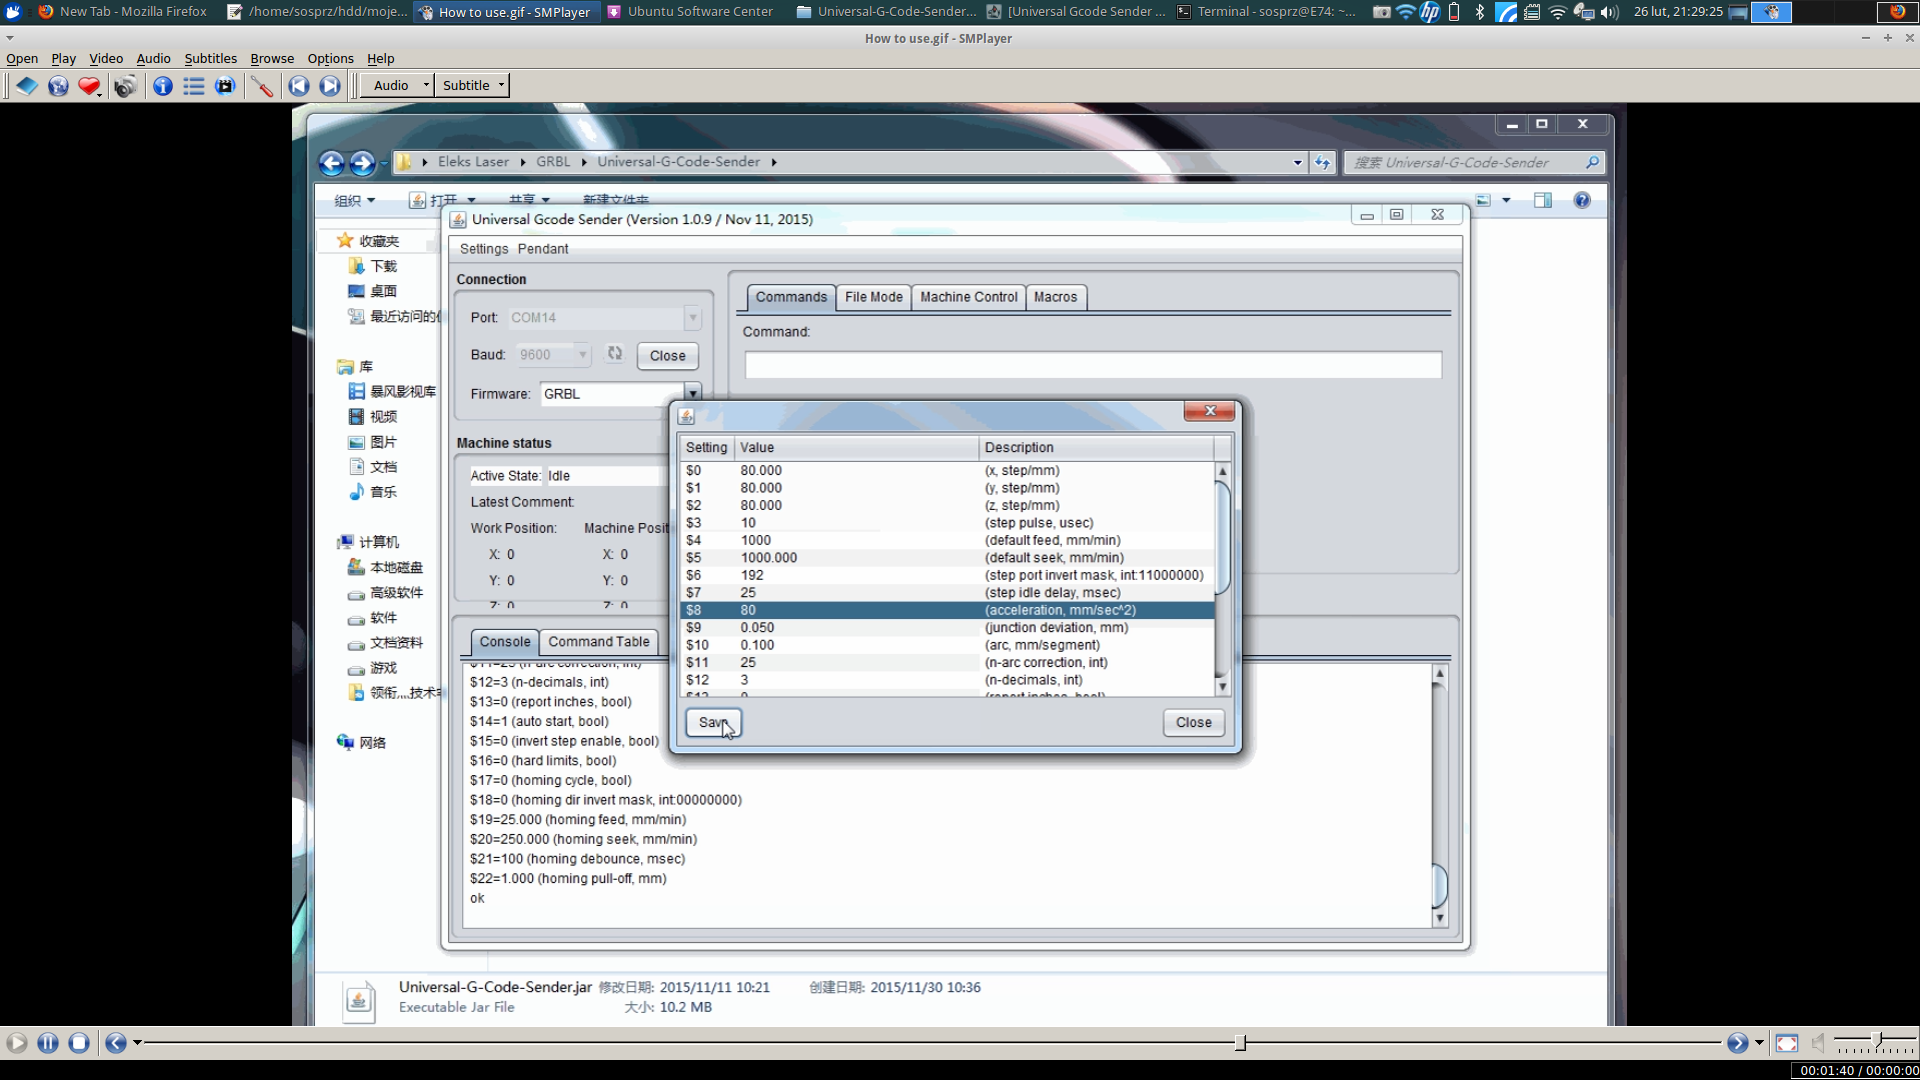
Task: Switch to New Tab Mozilla Firefox window
Action: pos(122,12)
